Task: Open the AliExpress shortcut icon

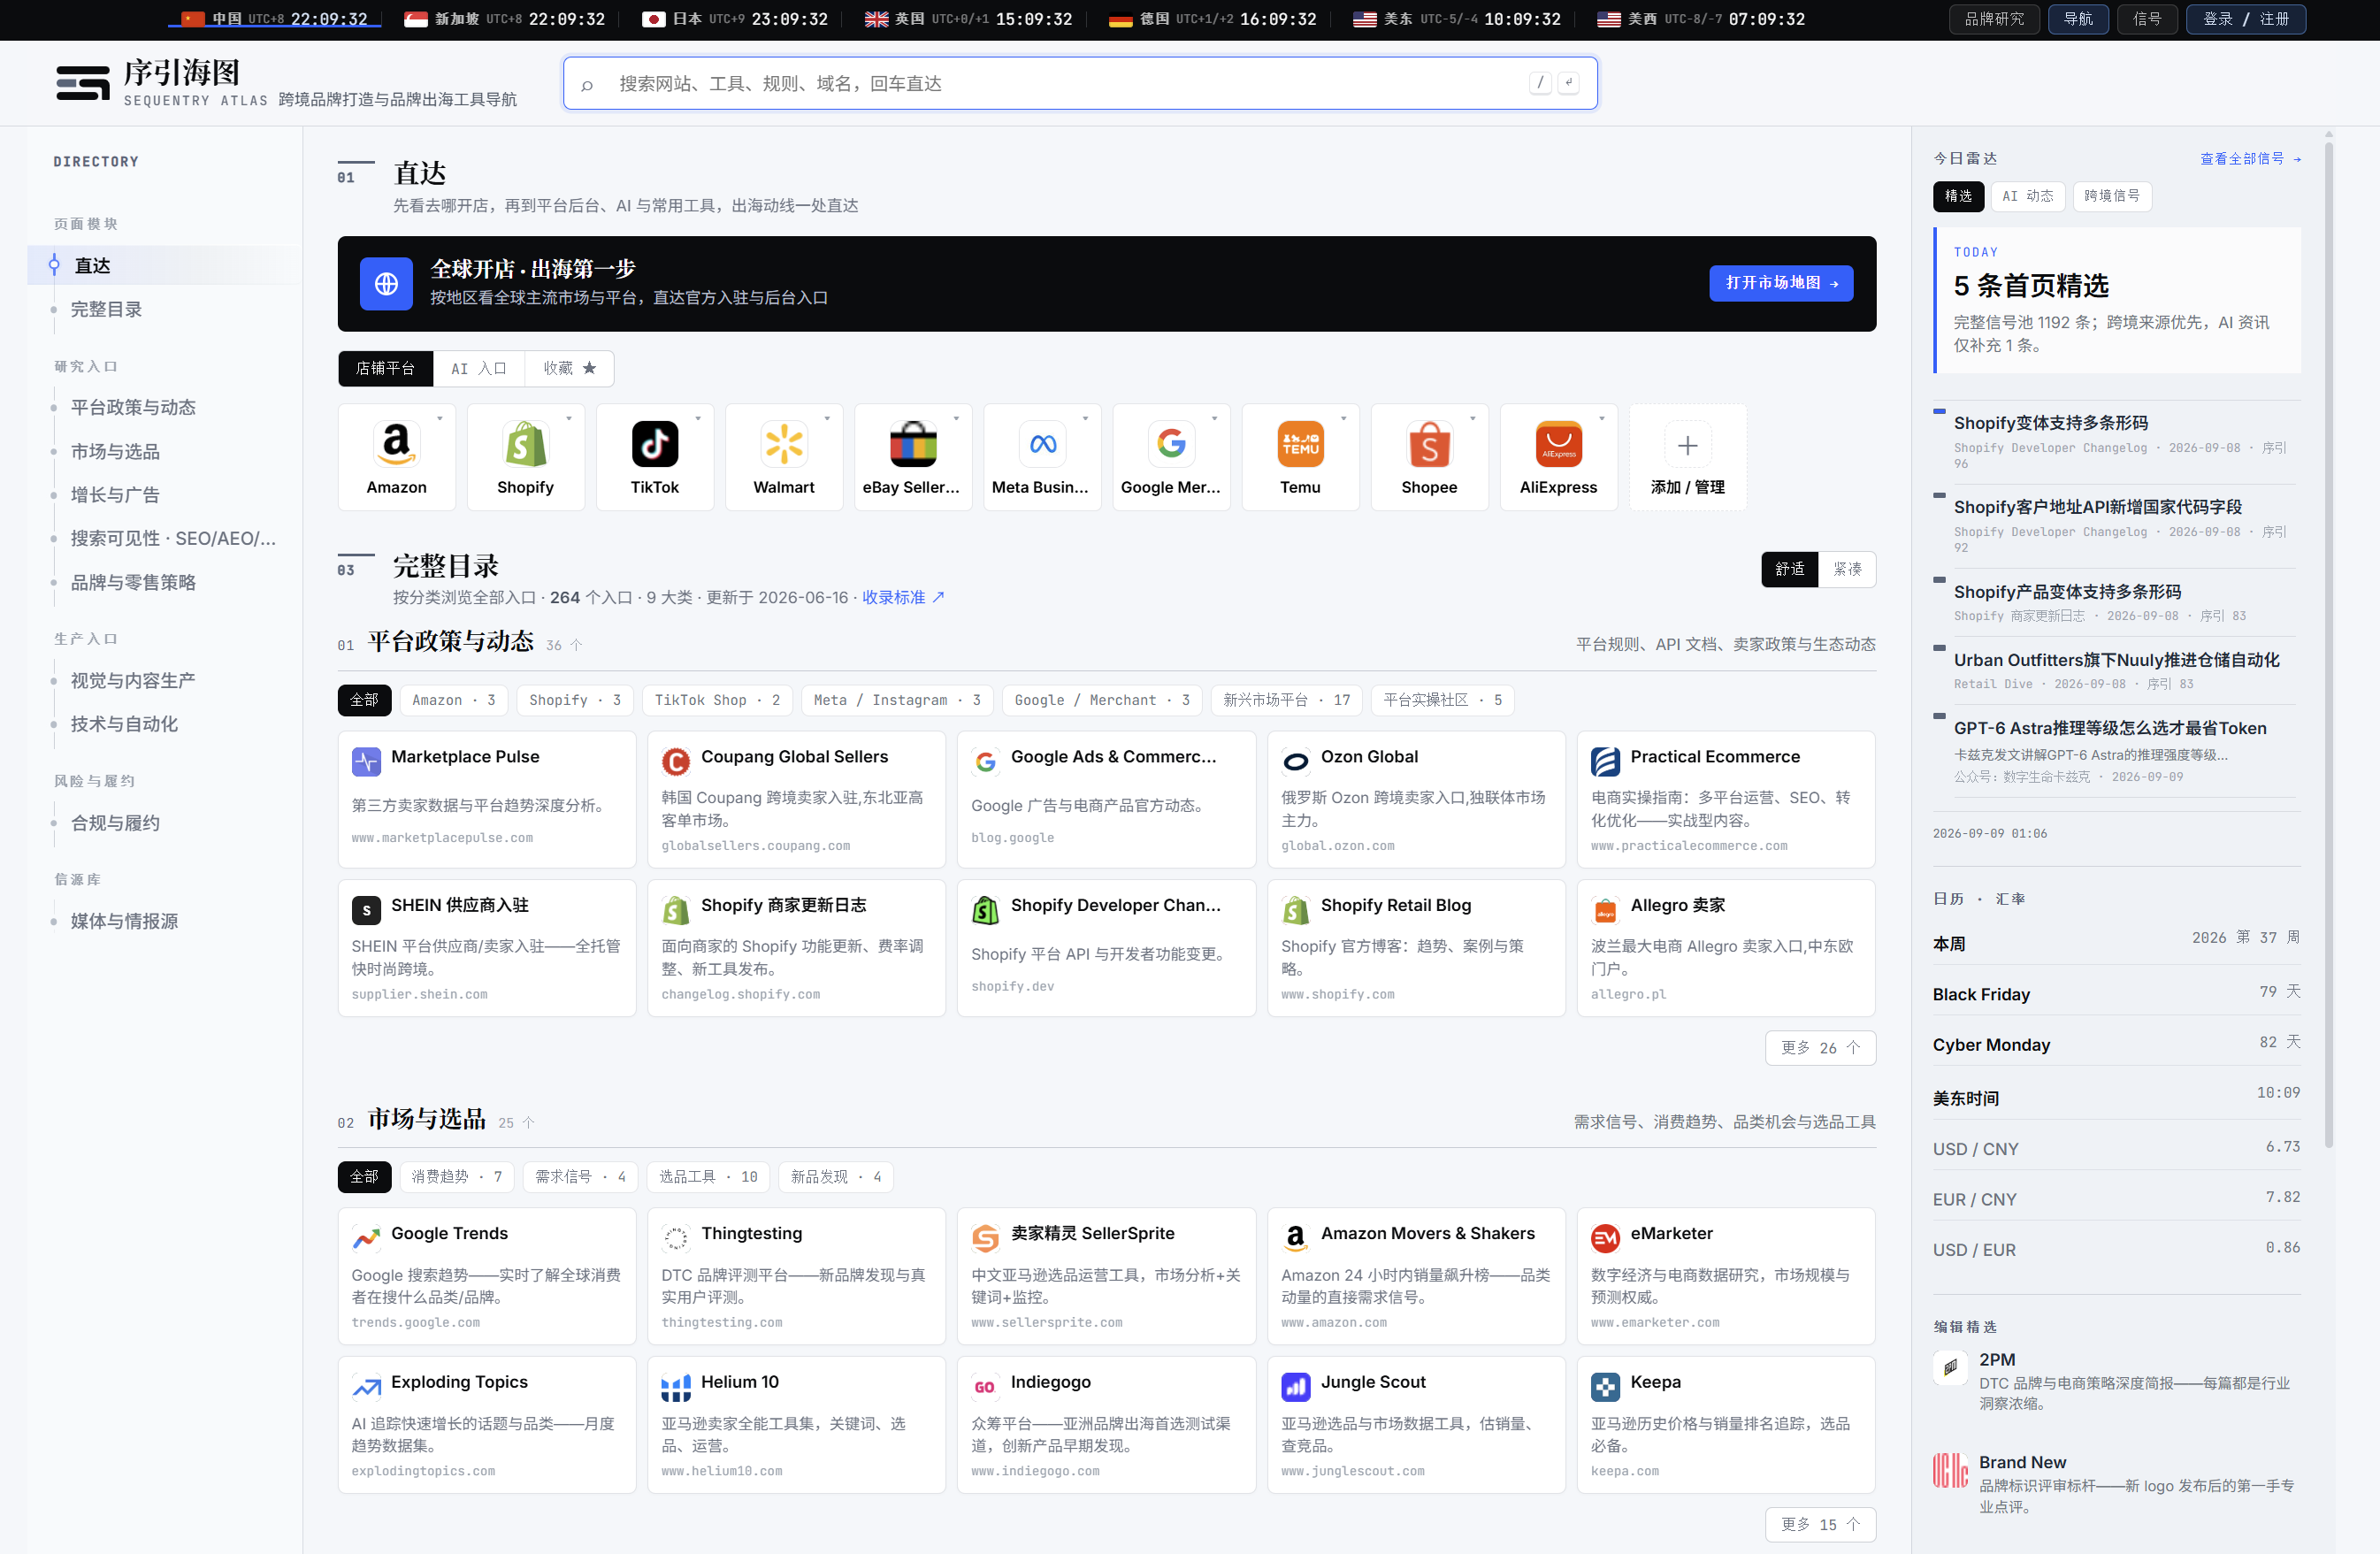Action: coord(1558,444)
